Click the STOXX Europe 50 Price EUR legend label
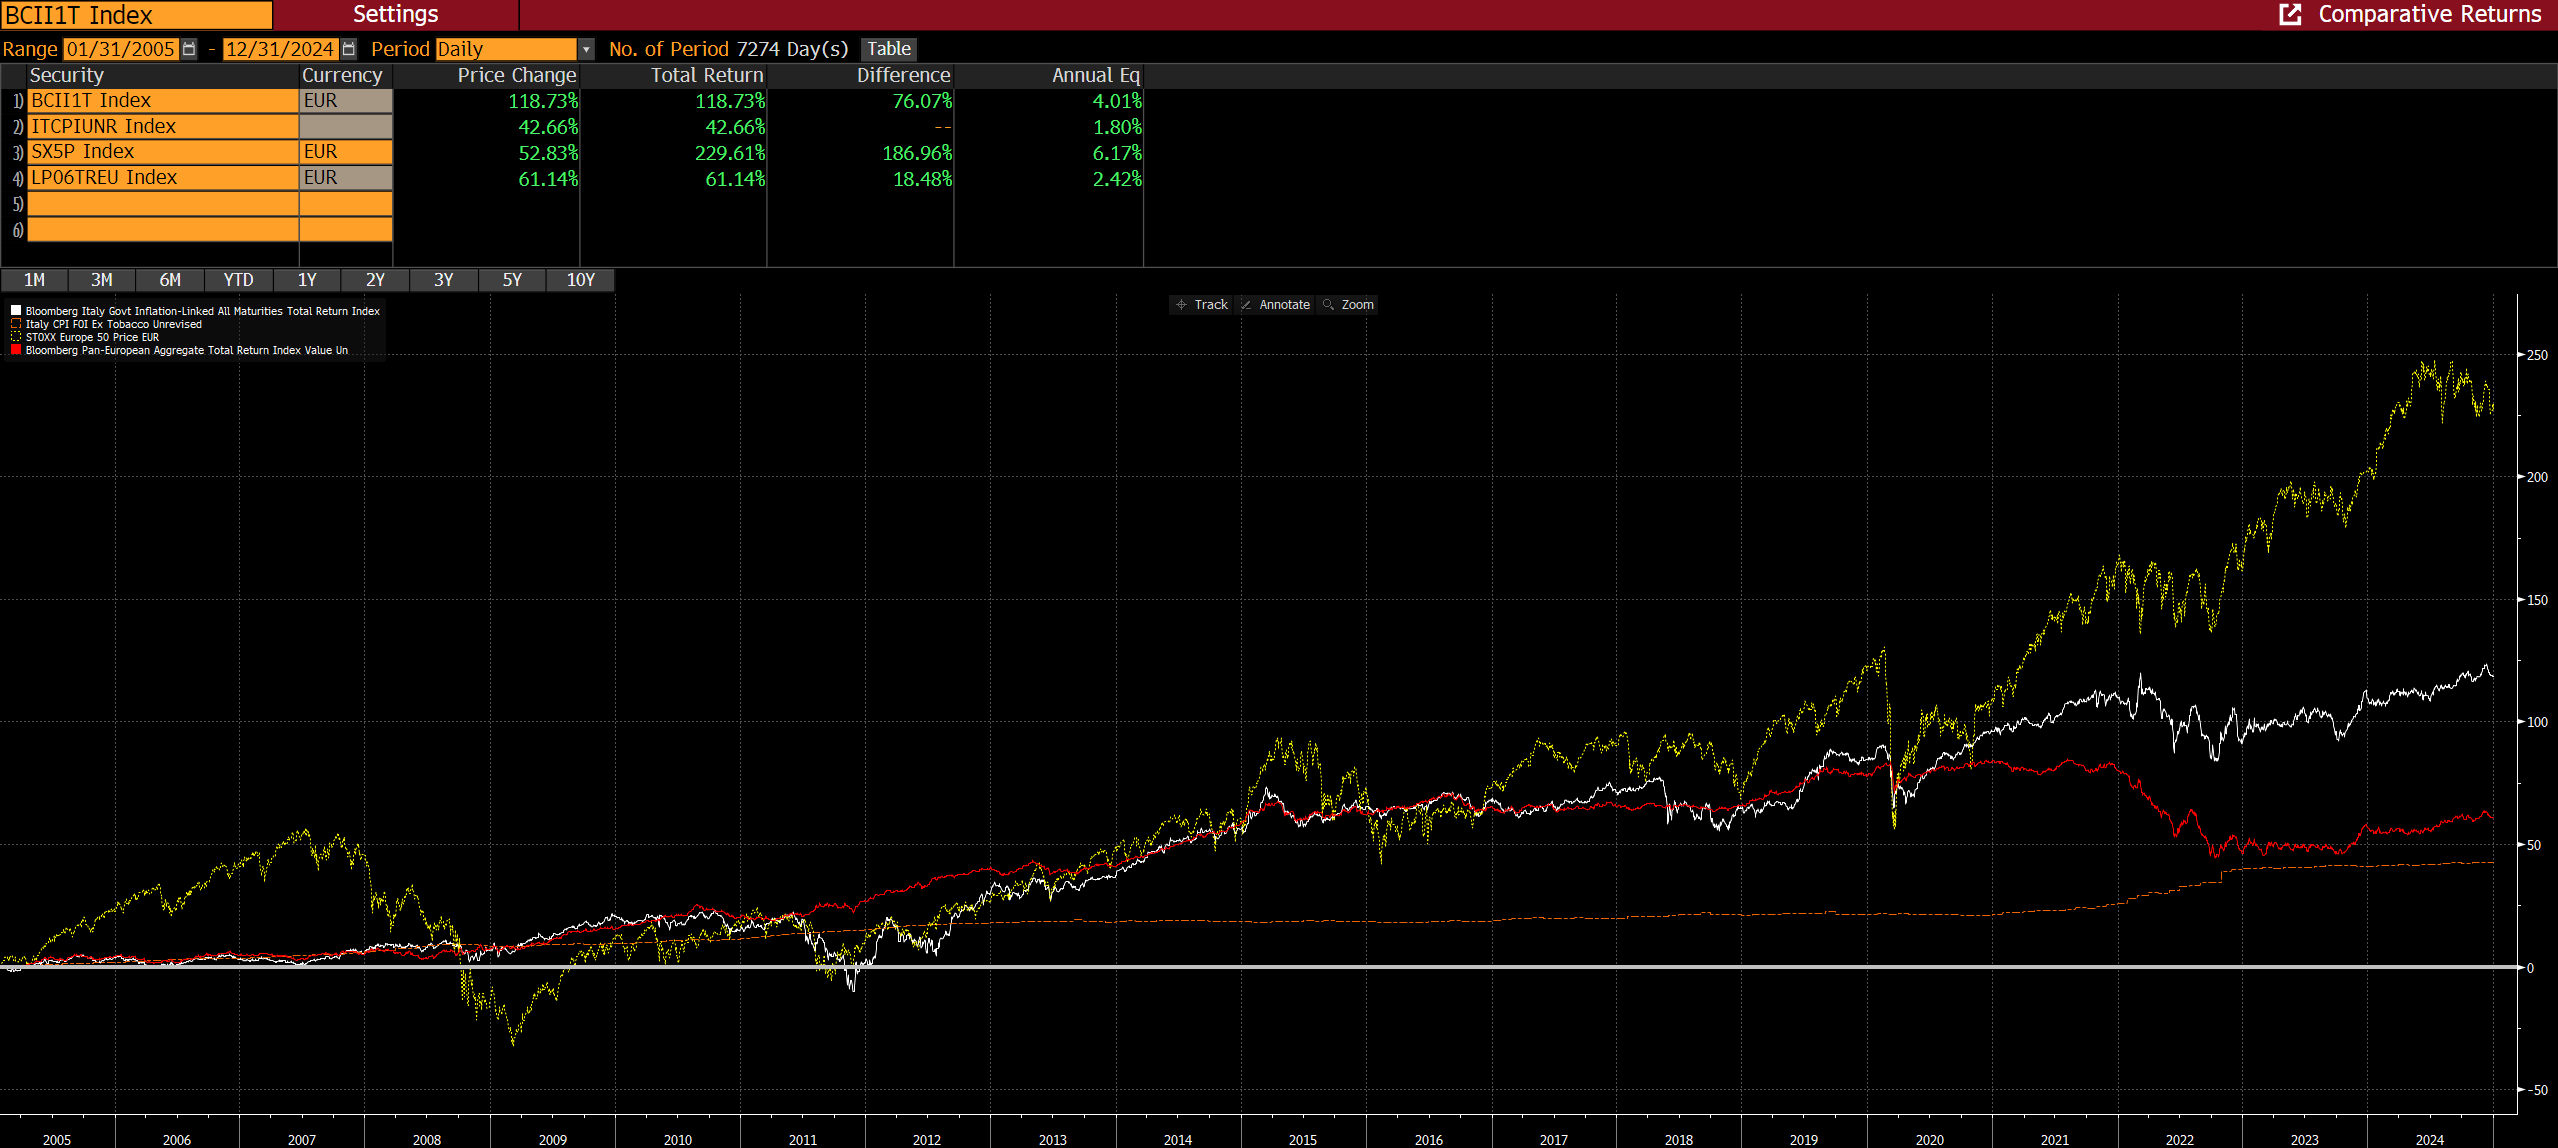2558x1148 pixels. click(92, 337)
